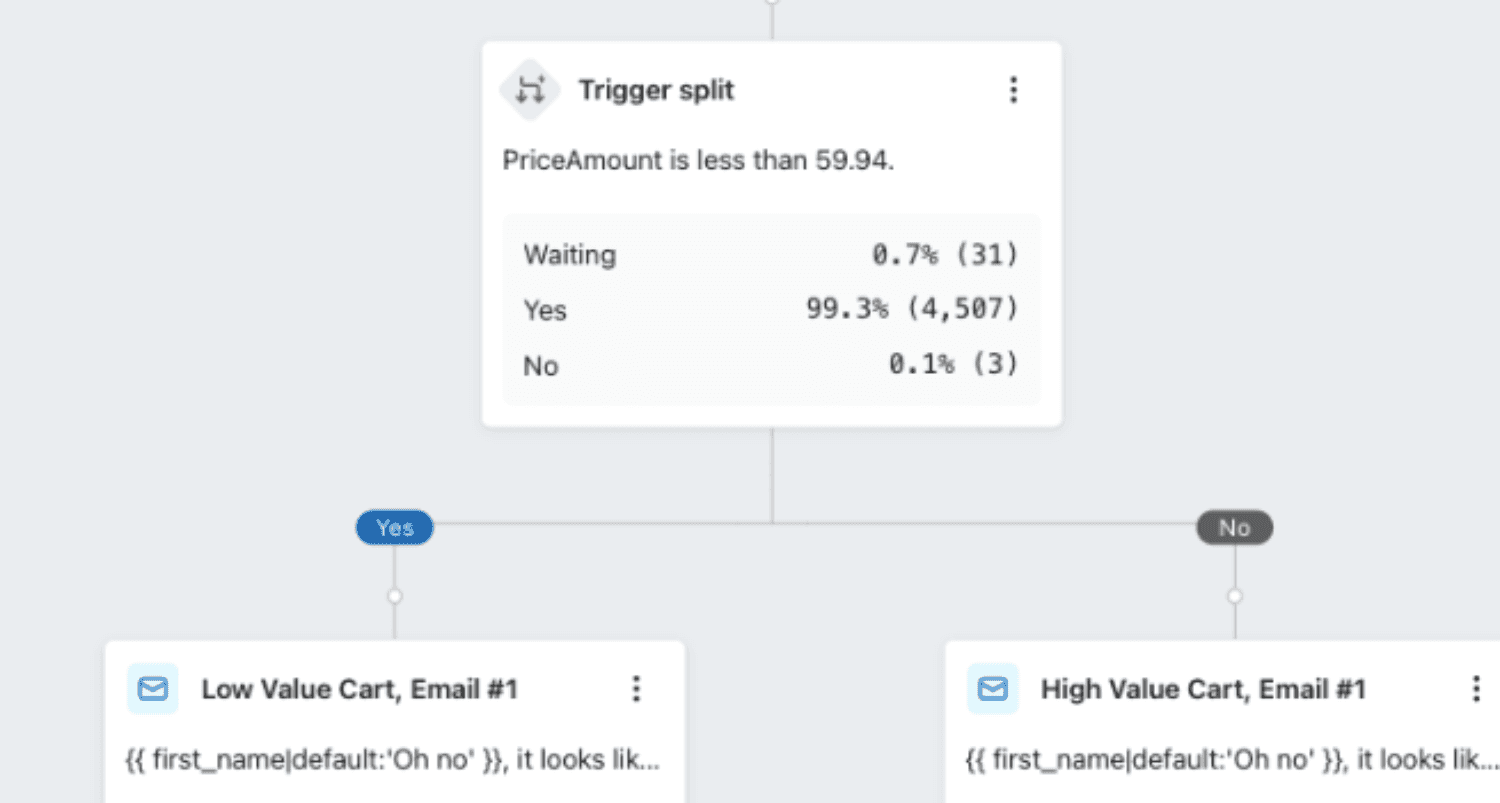Viewport: 1500px width, 803px height.
Task: Click the Low Value Cart subject line preview
Action: coord(393,760)
